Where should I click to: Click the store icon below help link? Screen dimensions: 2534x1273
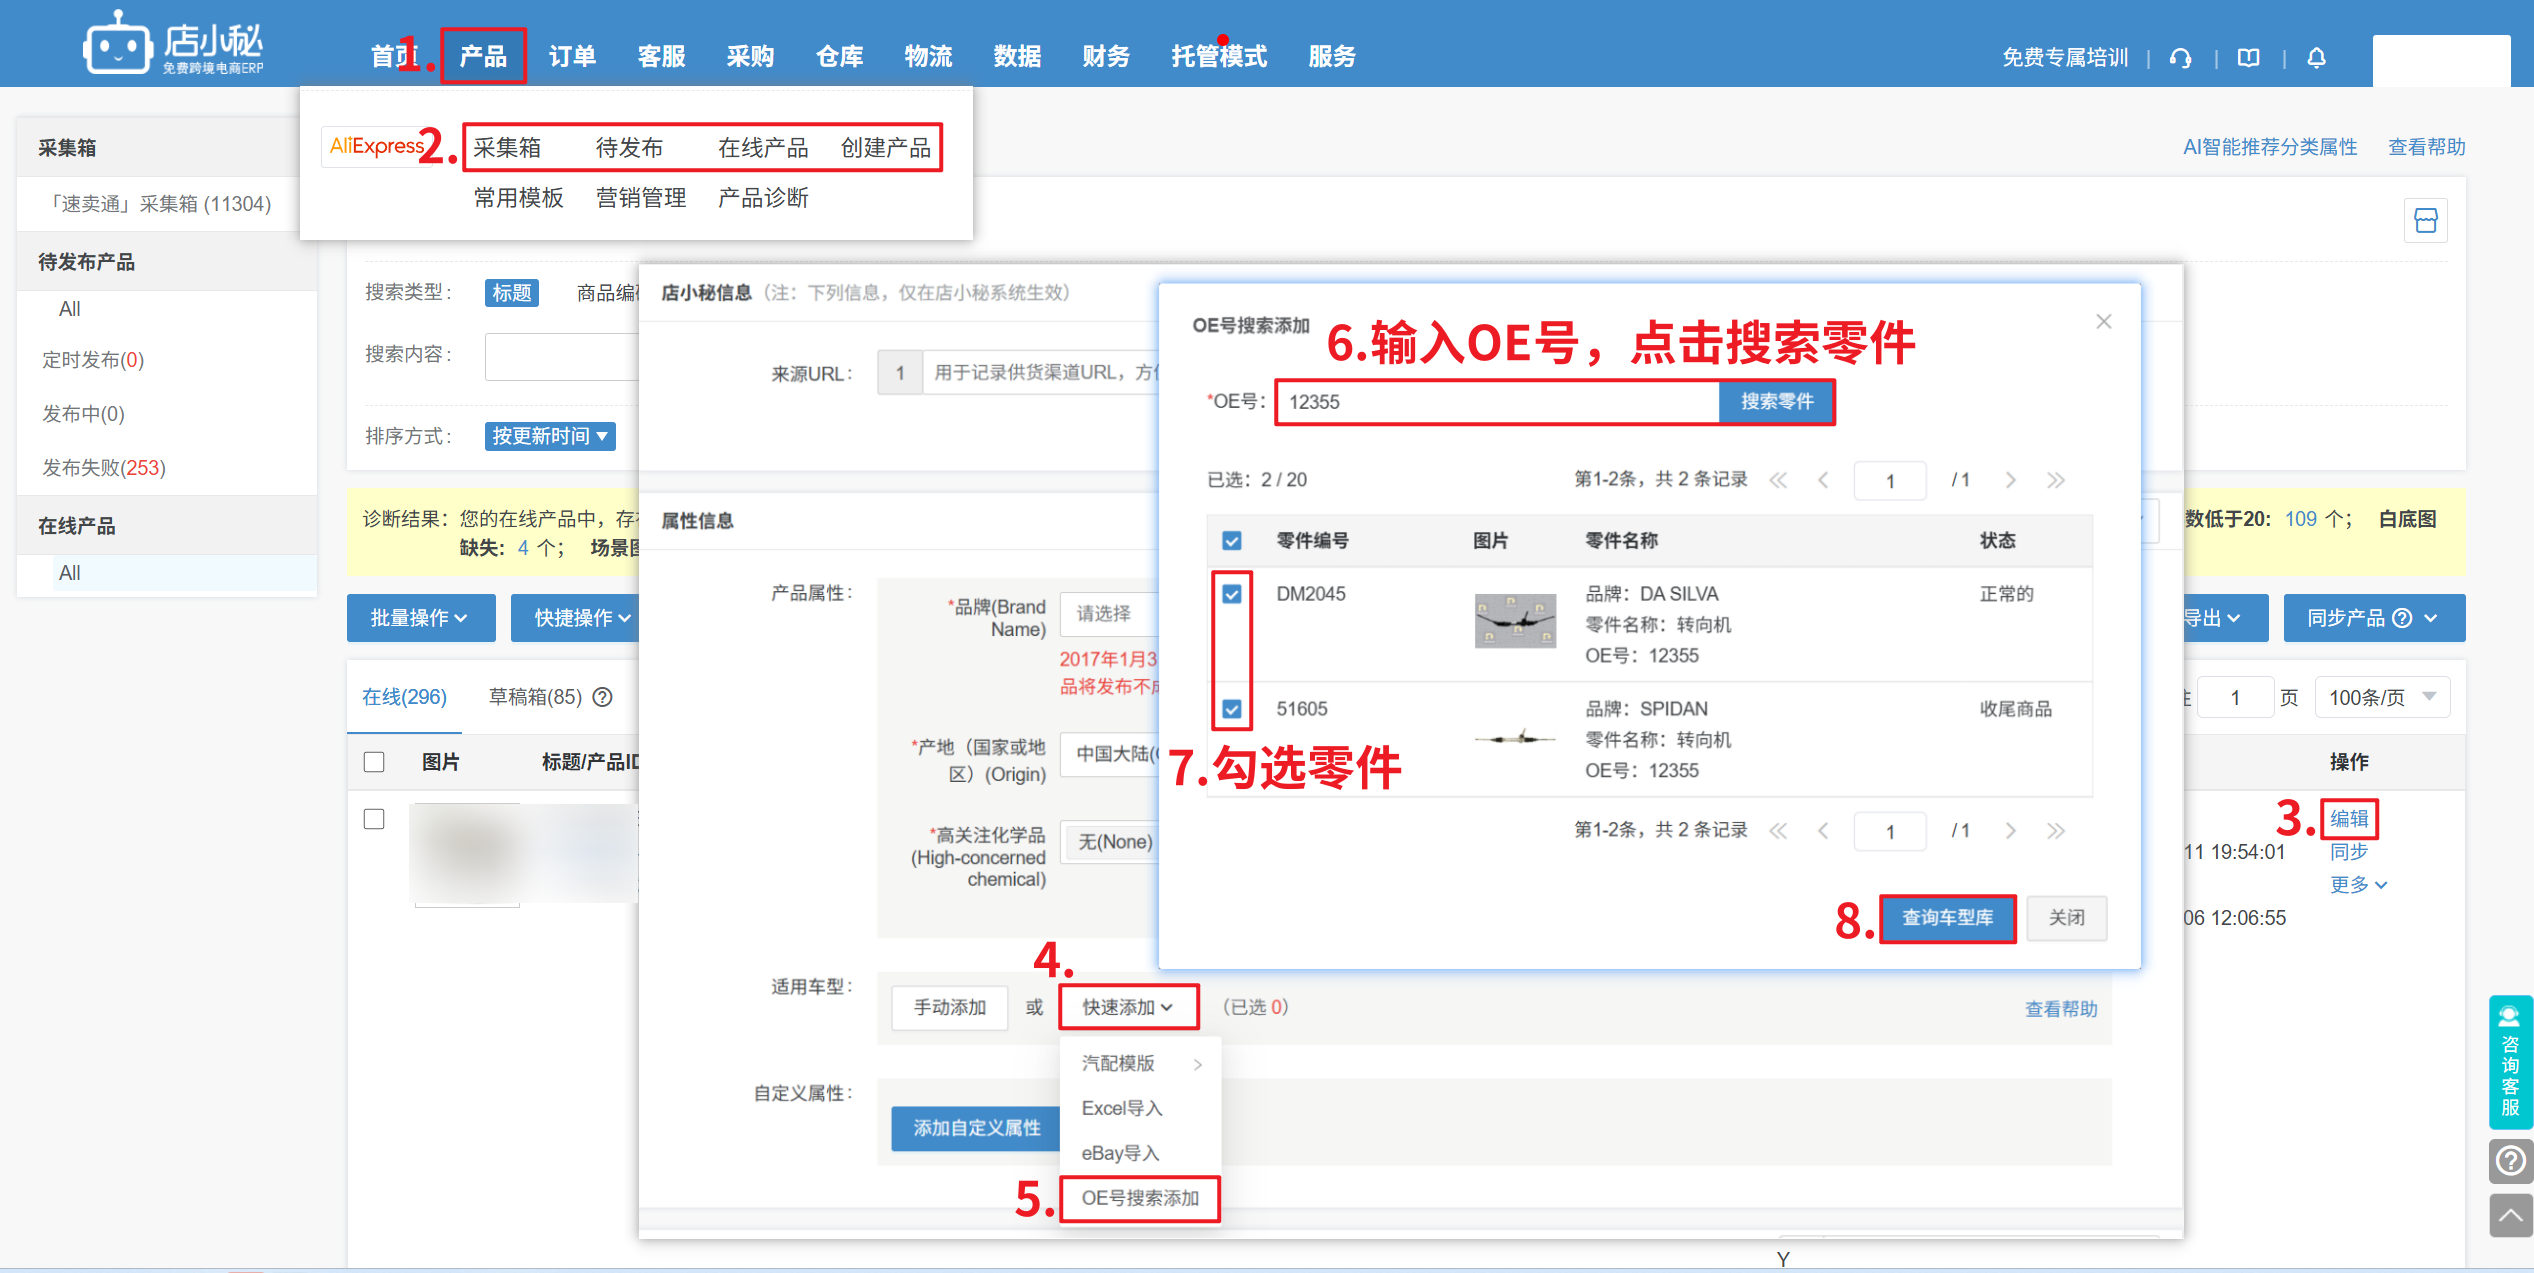pyautogui.click(x=2425, y=221)
